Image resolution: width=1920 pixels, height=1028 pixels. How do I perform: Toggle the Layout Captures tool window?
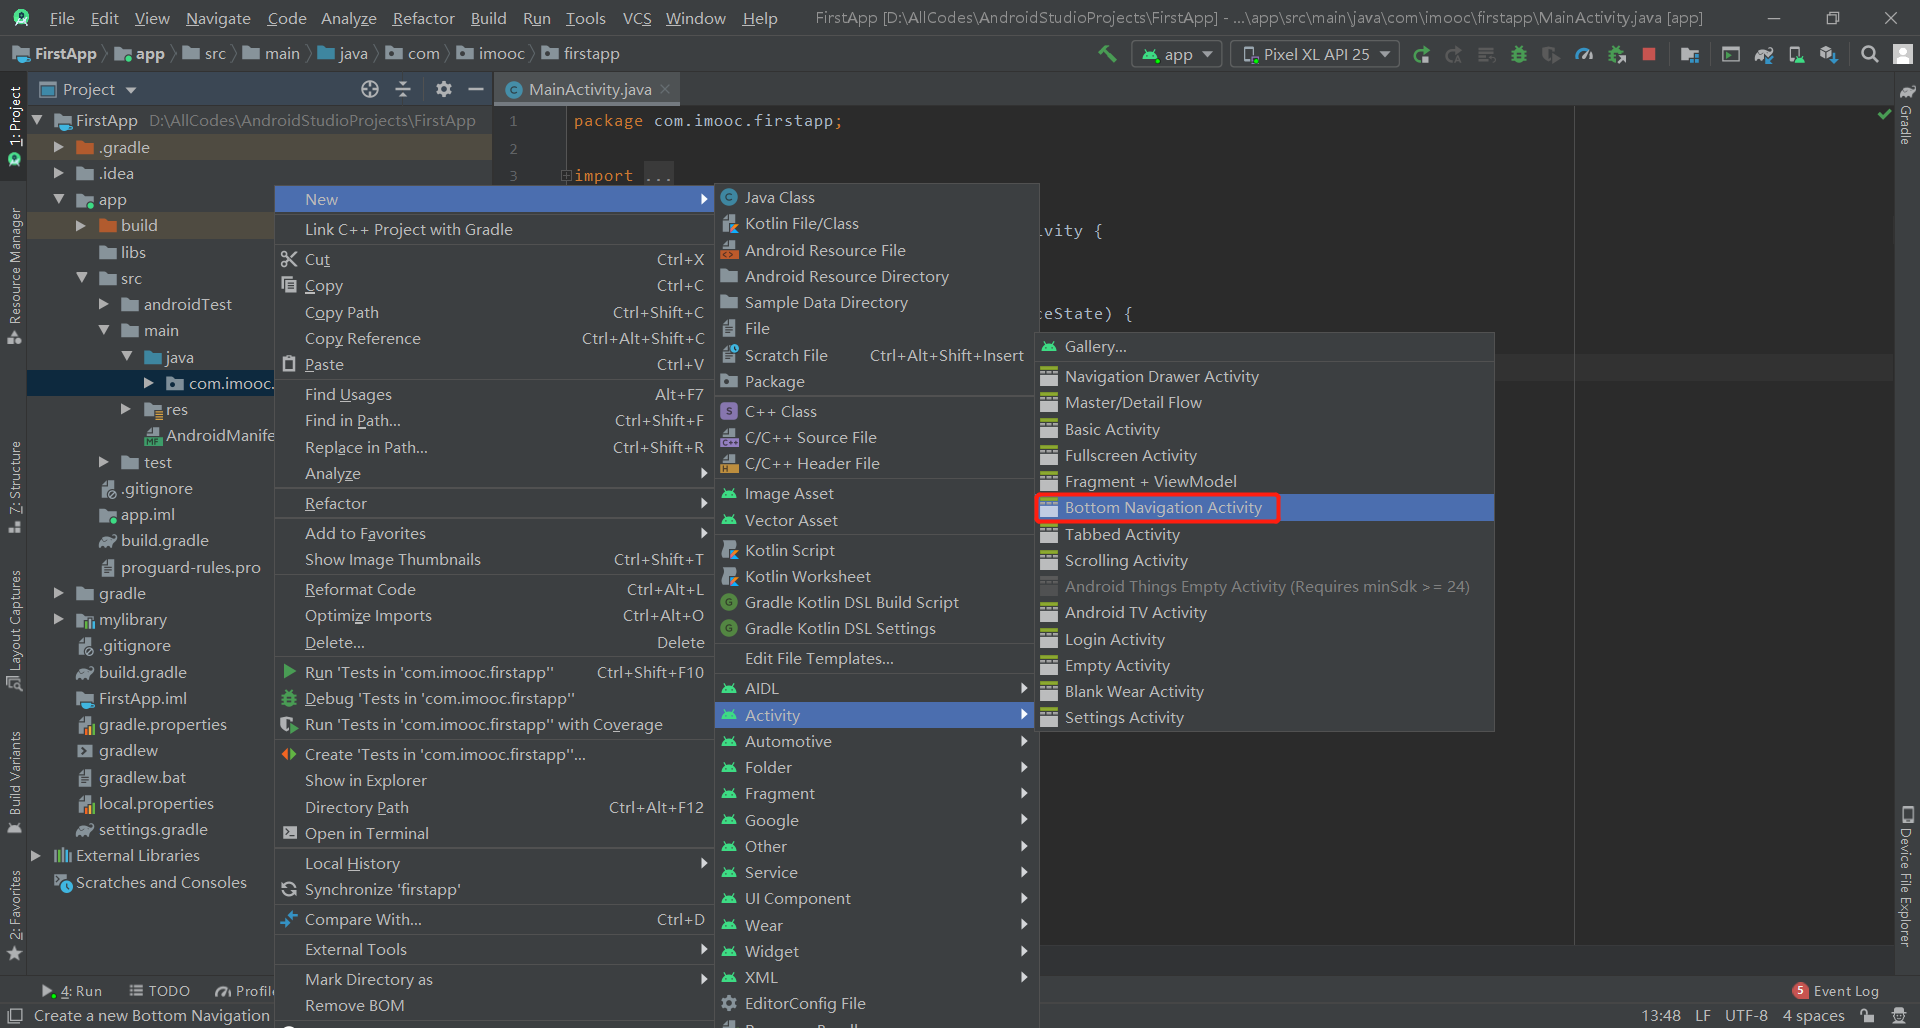14,630
